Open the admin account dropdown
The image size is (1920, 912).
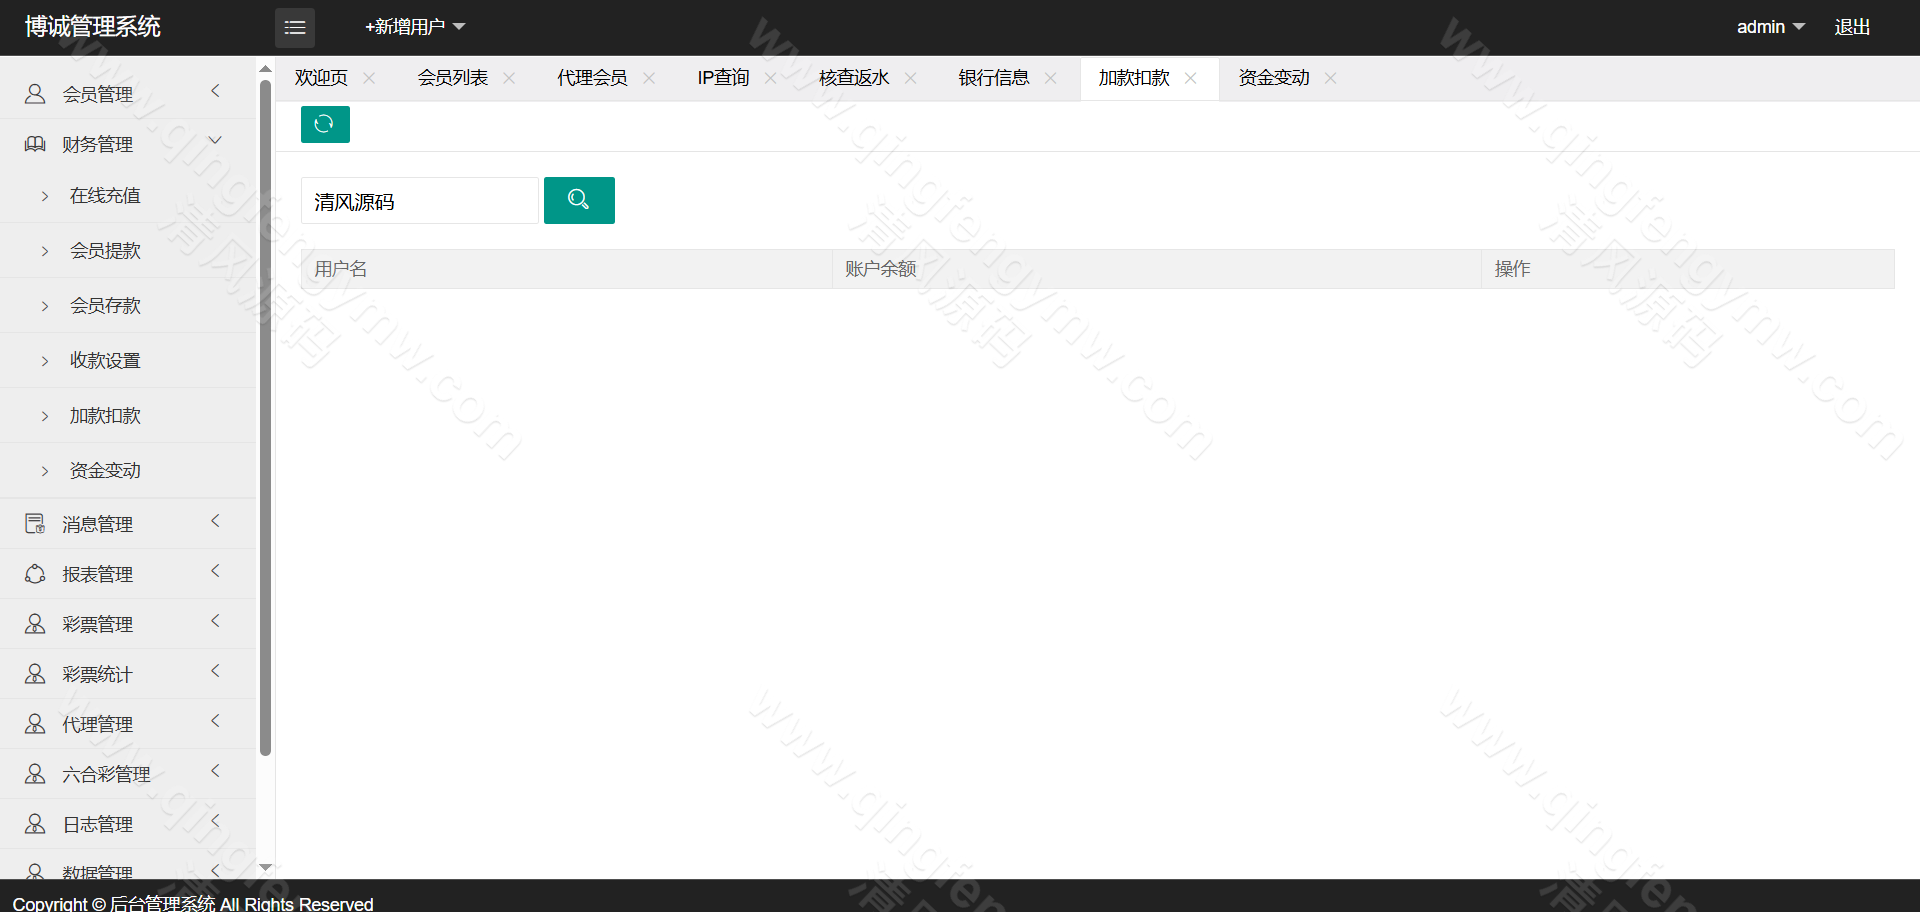(x=1769, y=27)
